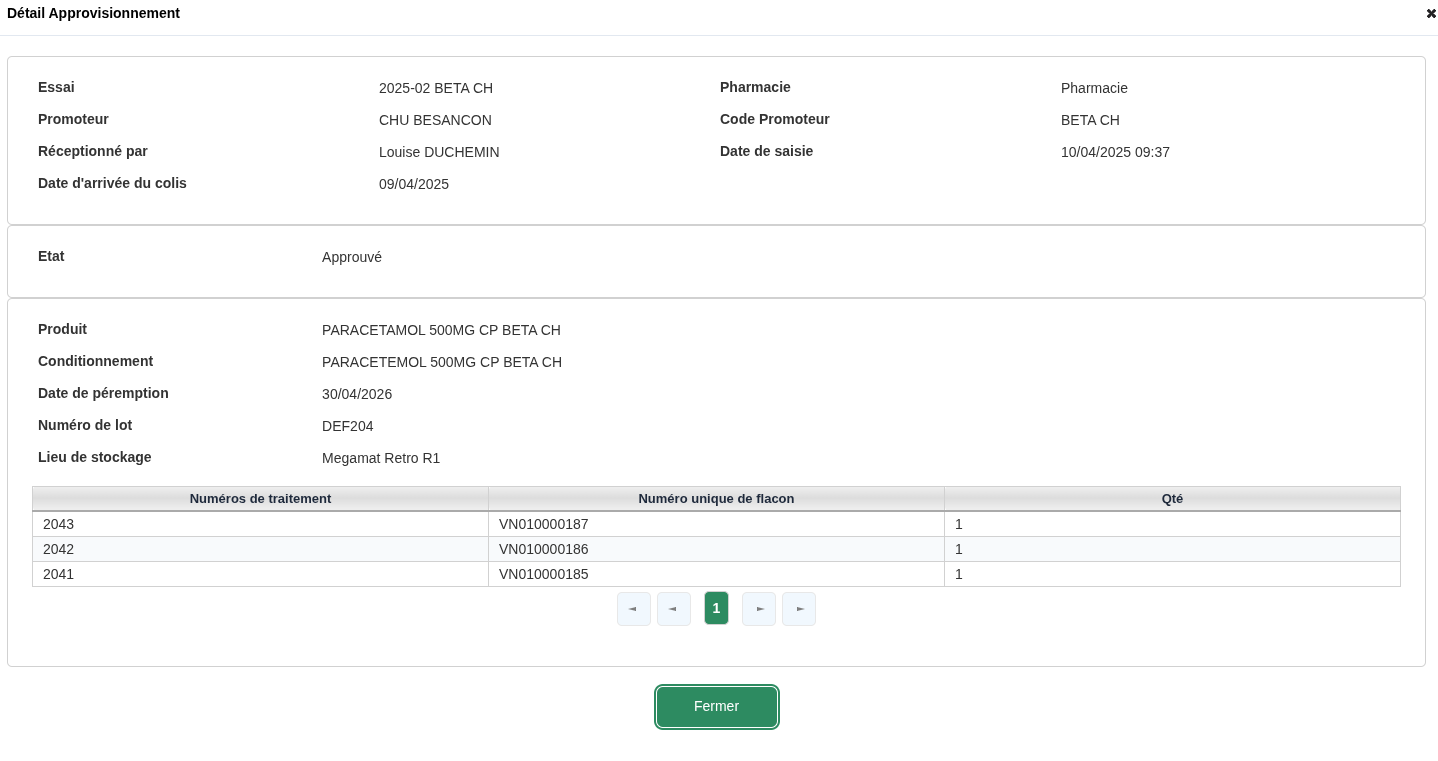Select table row for treatment number 2043
The image size is (1438, 761).
point(260,524)
